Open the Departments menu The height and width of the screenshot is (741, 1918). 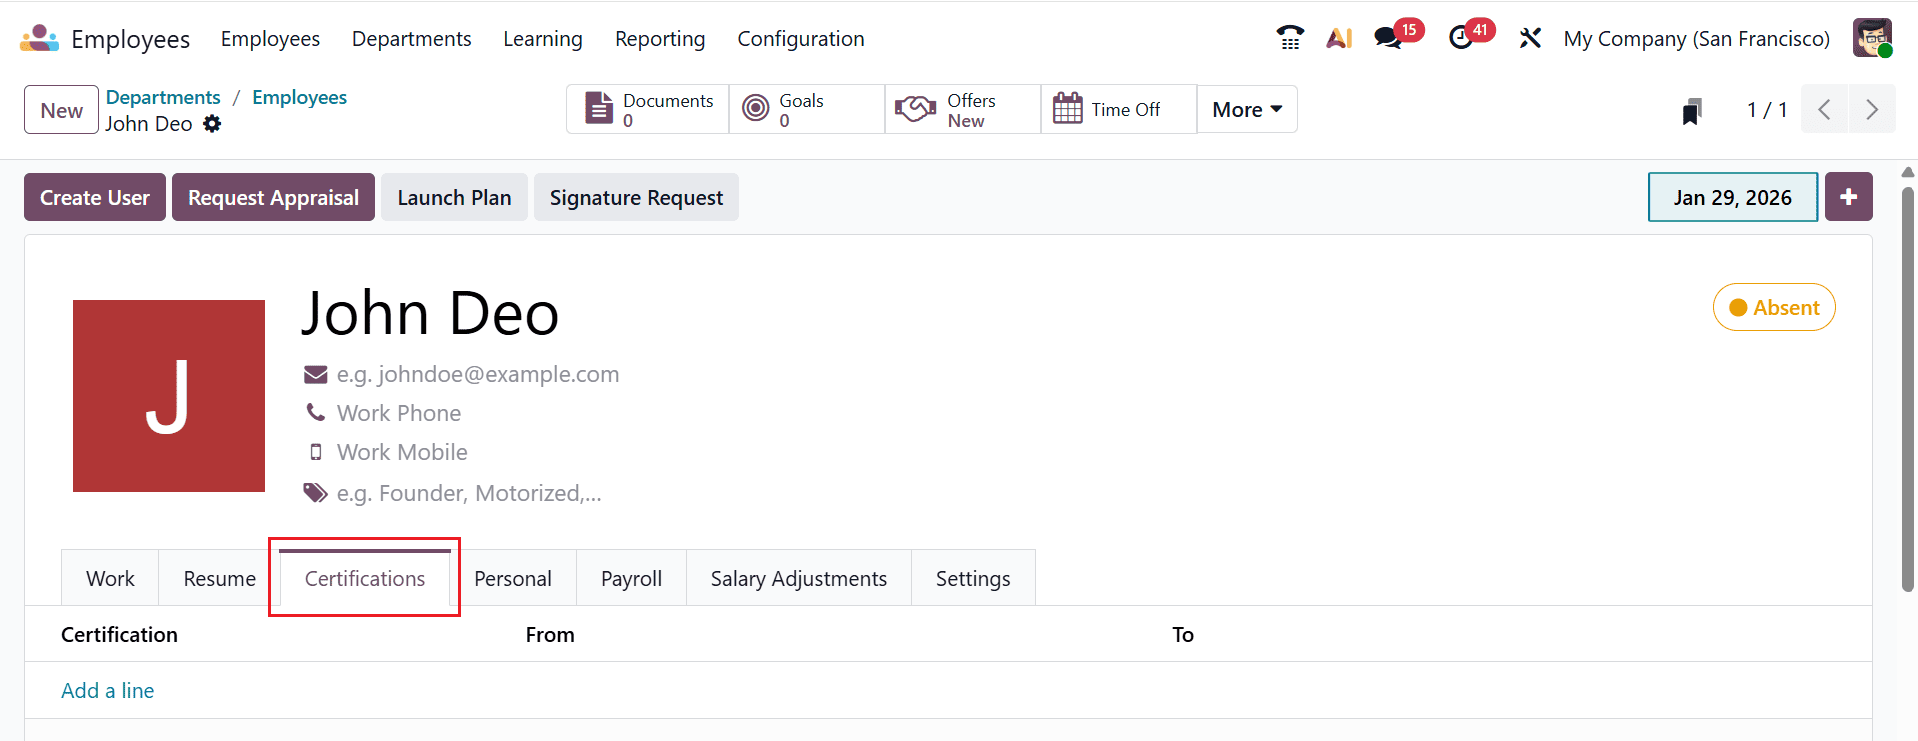[411, 38]
